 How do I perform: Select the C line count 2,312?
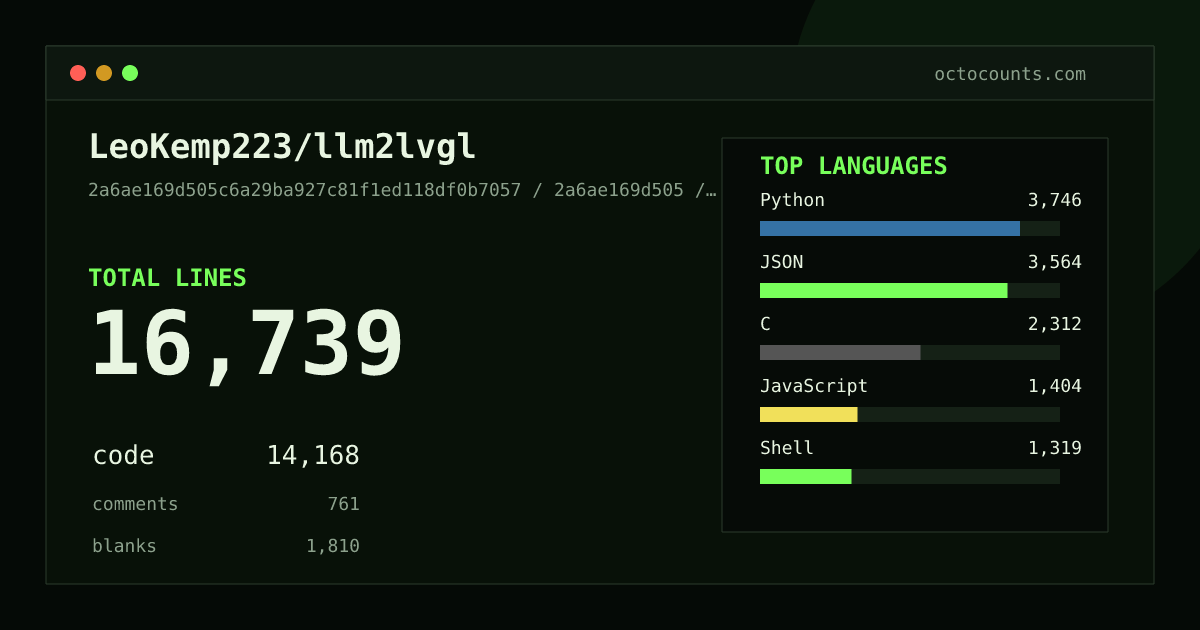click(x=1055, y=324)
